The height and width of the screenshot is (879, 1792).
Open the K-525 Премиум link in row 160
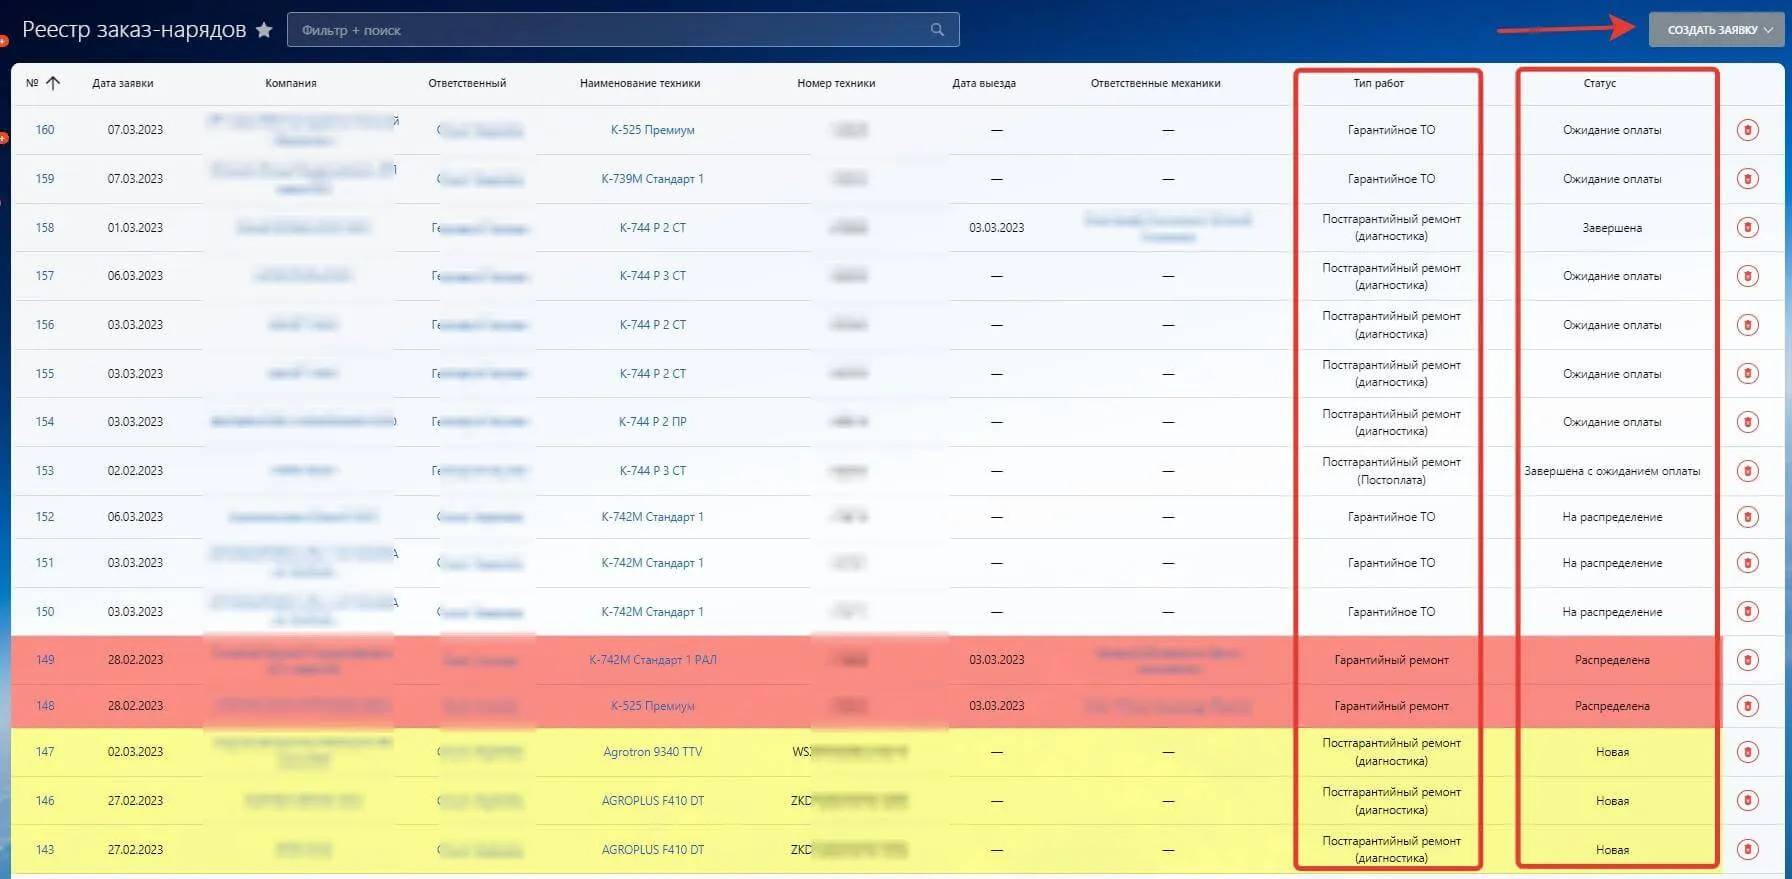point(652,130)
